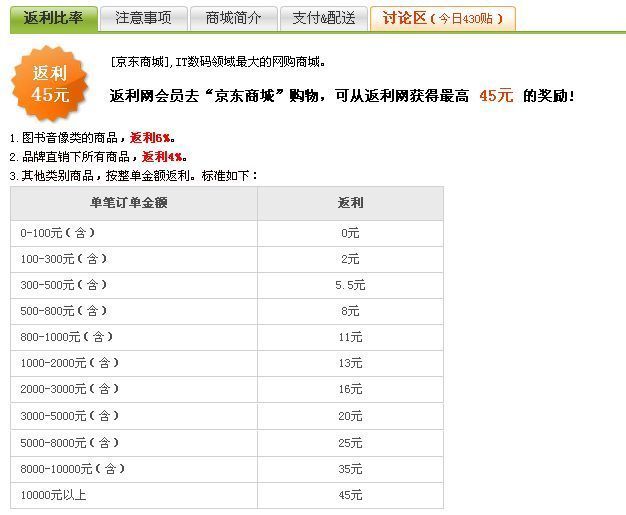The image size is (626, 515).
Task: Click the 2元 rebate value
Action: (x=350, y=259)
